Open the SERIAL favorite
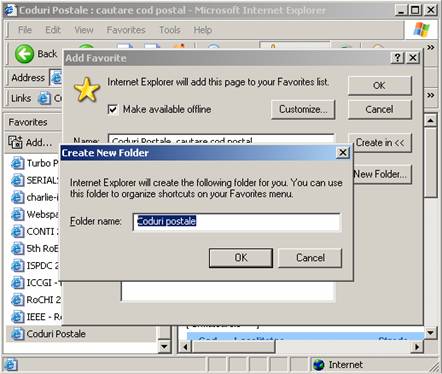Screen dimensions: 442x374 coord(34,180)
